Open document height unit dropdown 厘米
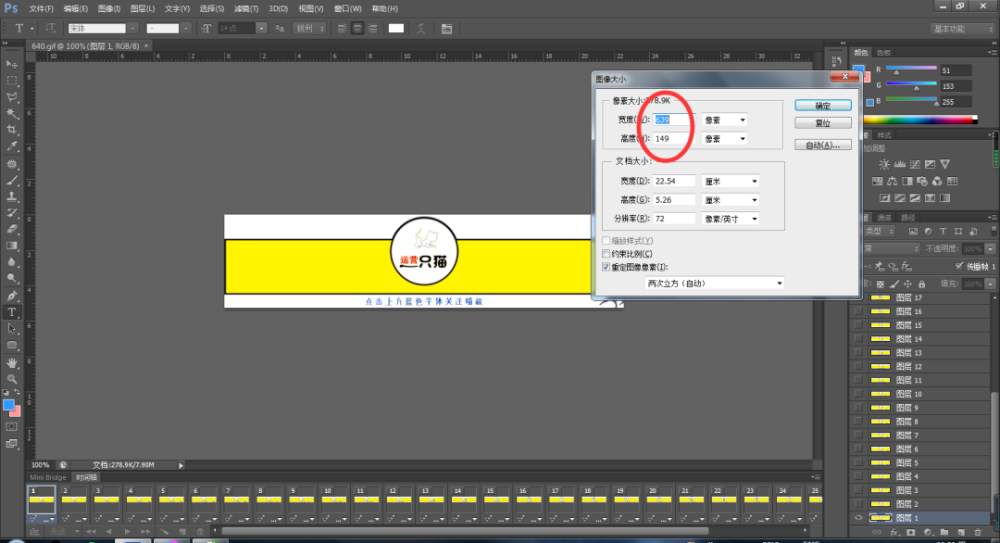1000x543 pixels. coord(730,200)
